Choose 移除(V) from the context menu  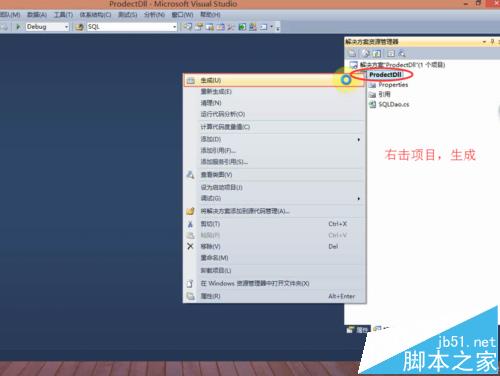275,247
